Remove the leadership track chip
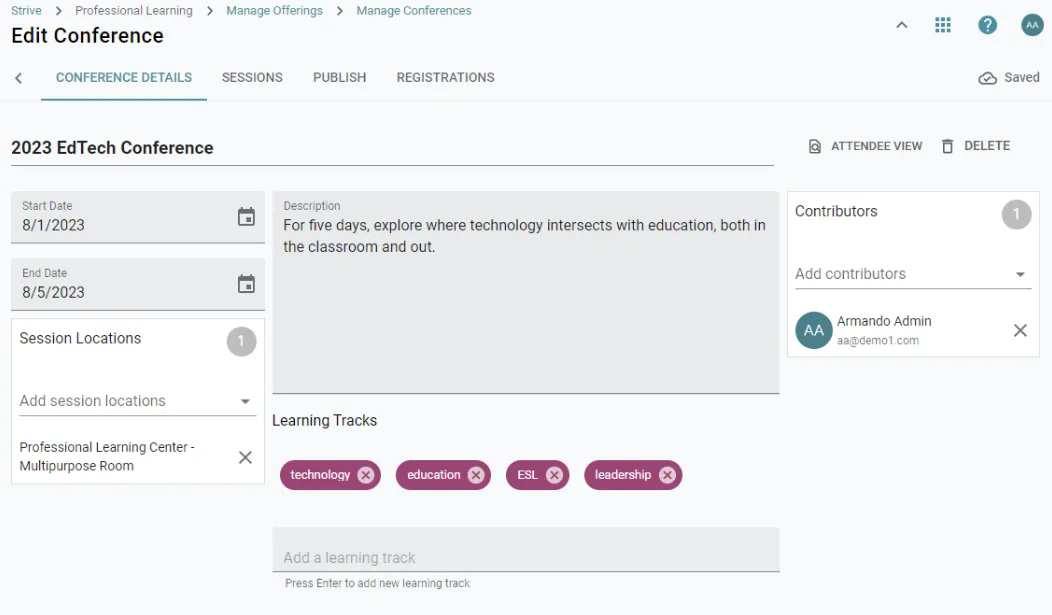This screenshot has width=1052, height=615. (x=667, y=475)
